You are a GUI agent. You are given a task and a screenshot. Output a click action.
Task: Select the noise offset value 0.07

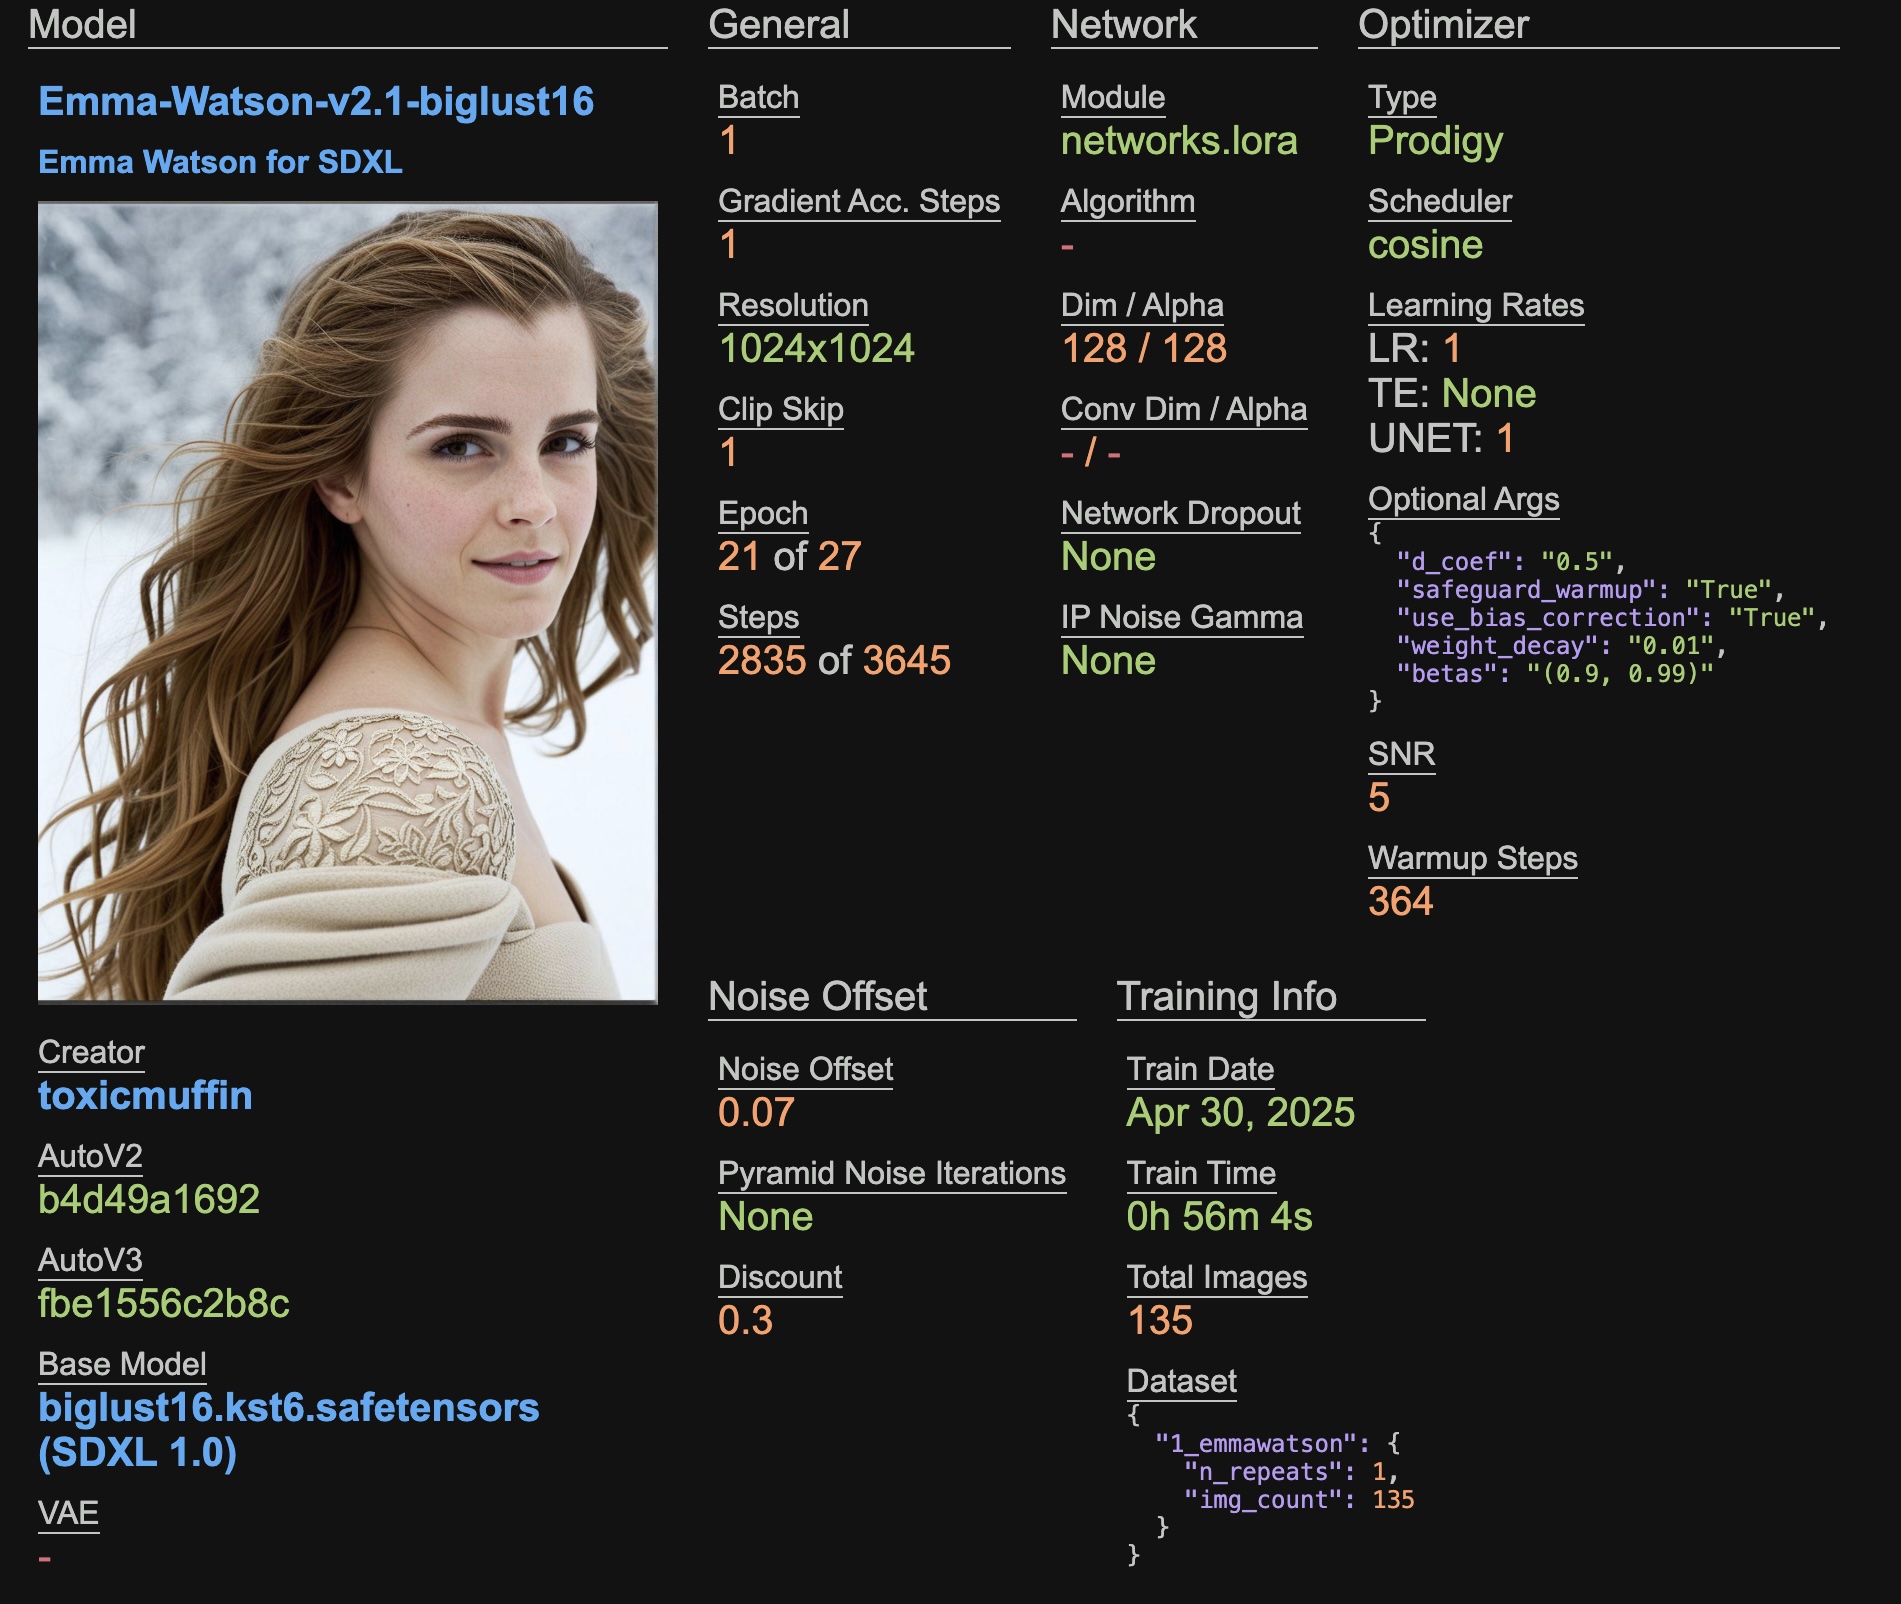(756, 1112)
